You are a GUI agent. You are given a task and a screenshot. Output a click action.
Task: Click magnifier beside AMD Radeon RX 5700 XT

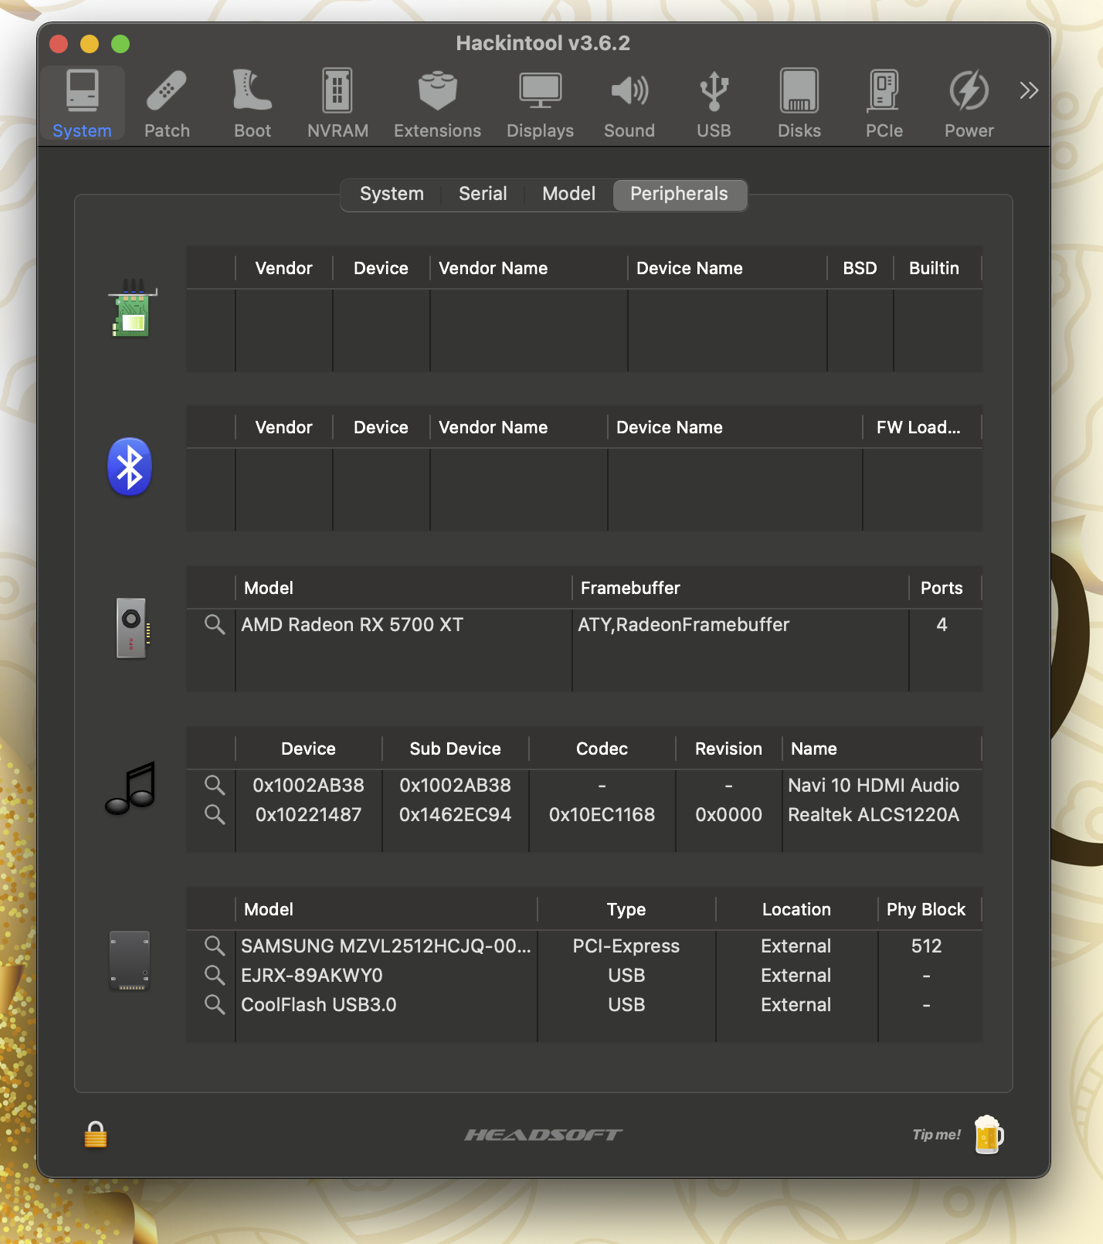[214, 625]
